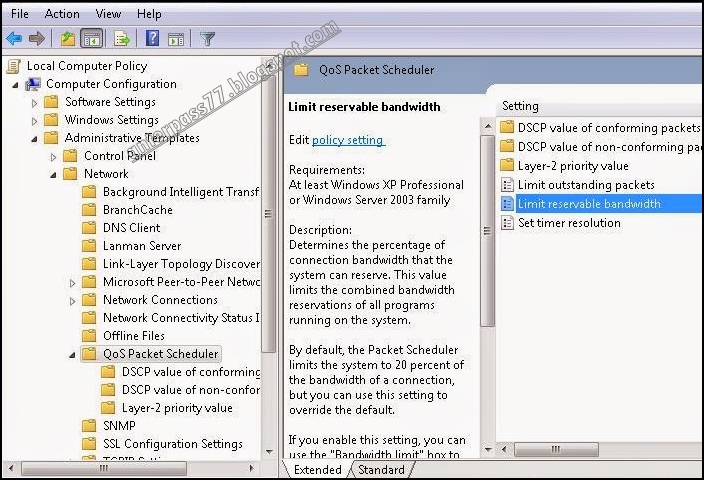The width and height of the screenshot is (704, 480).
Task: Select 'Limit outstanding packets' setting
Action: [x=586, y=185]
